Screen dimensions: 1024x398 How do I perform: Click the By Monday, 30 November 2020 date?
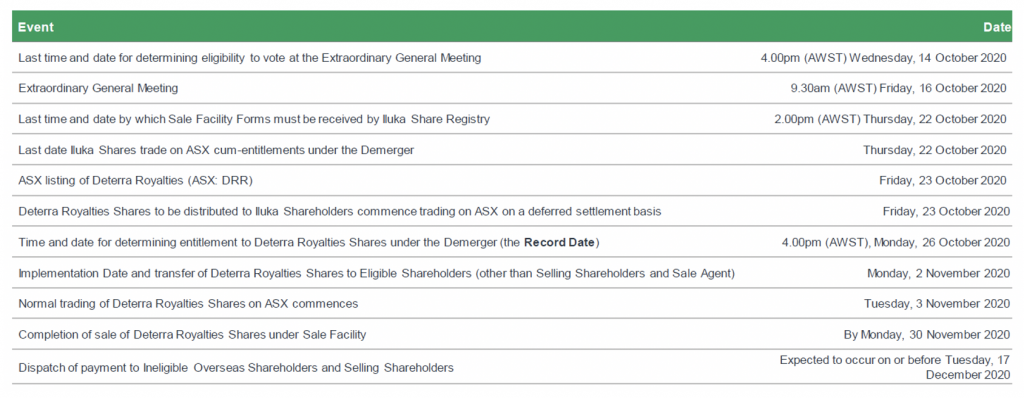point(927,335)
